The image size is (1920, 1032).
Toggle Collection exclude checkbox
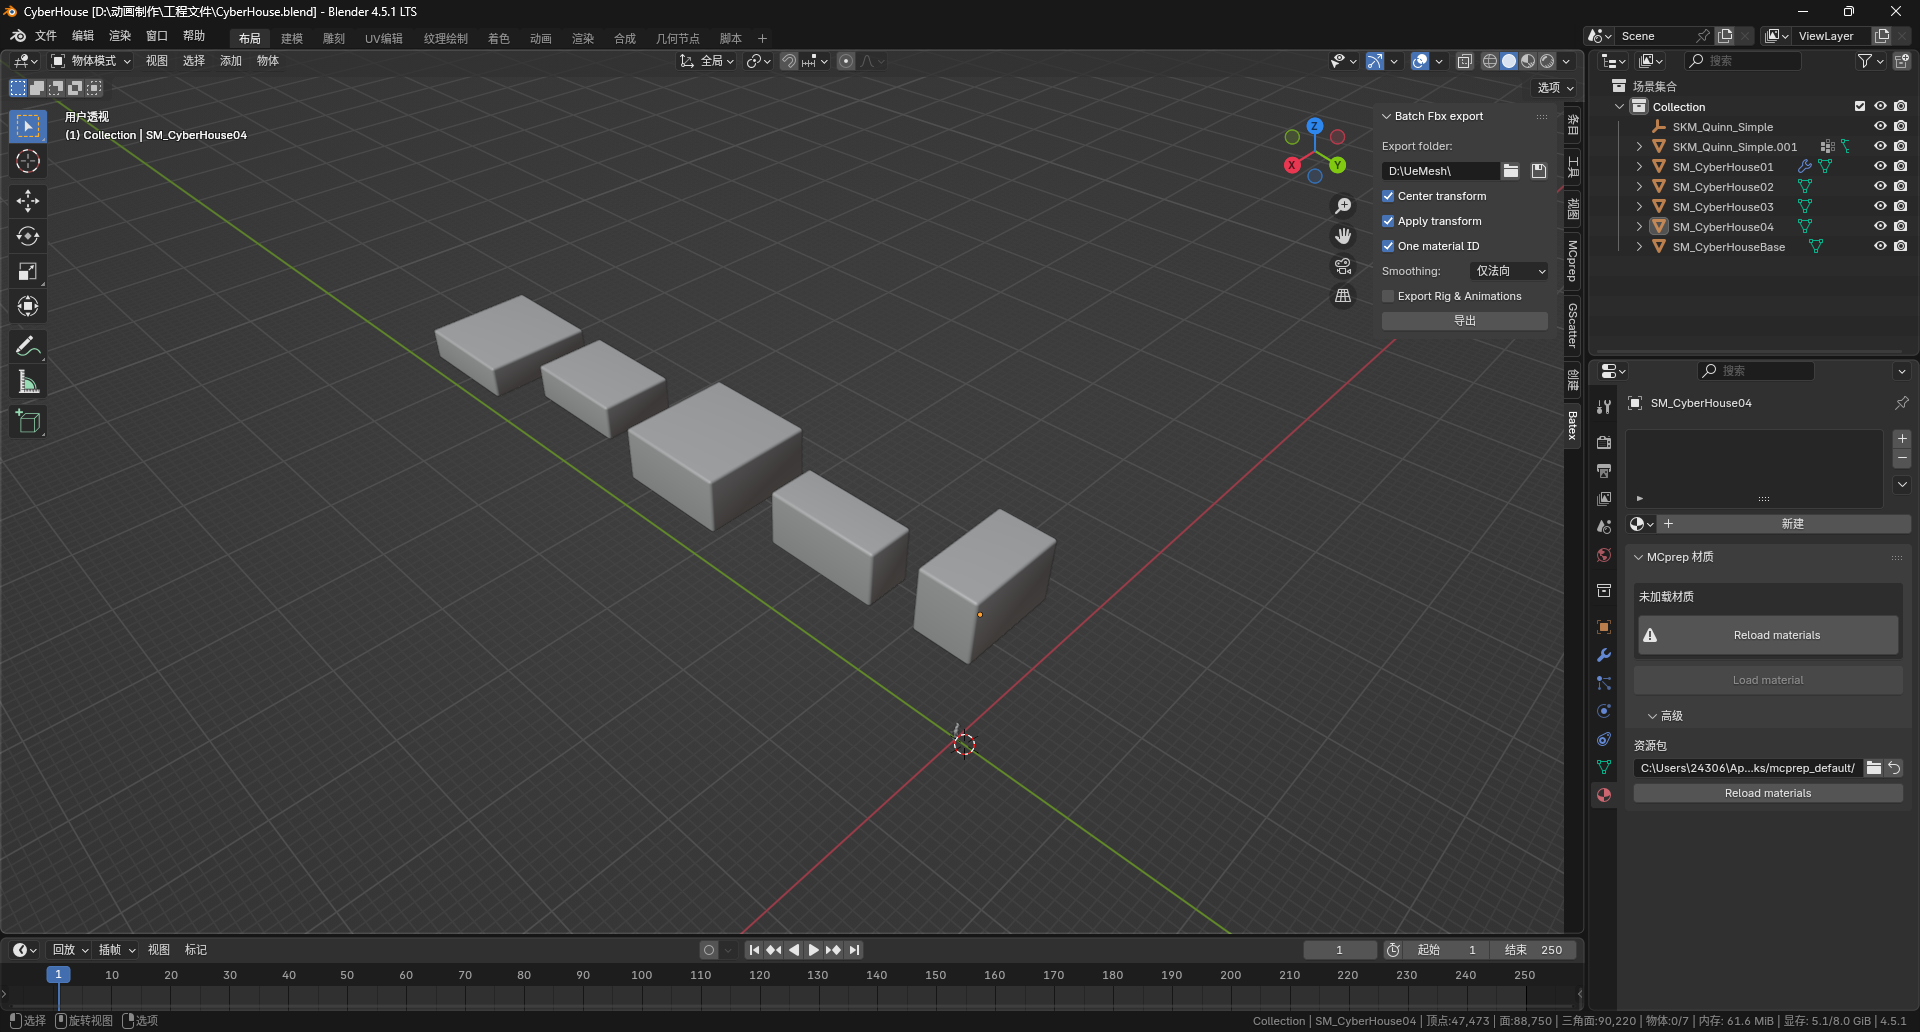[x=1860, y=106]
